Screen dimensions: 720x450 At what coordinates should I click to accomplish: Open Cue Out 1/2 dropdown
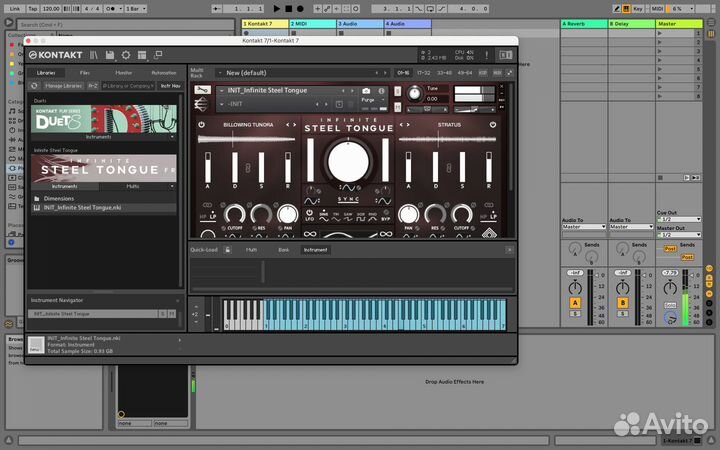click(679, 219)
